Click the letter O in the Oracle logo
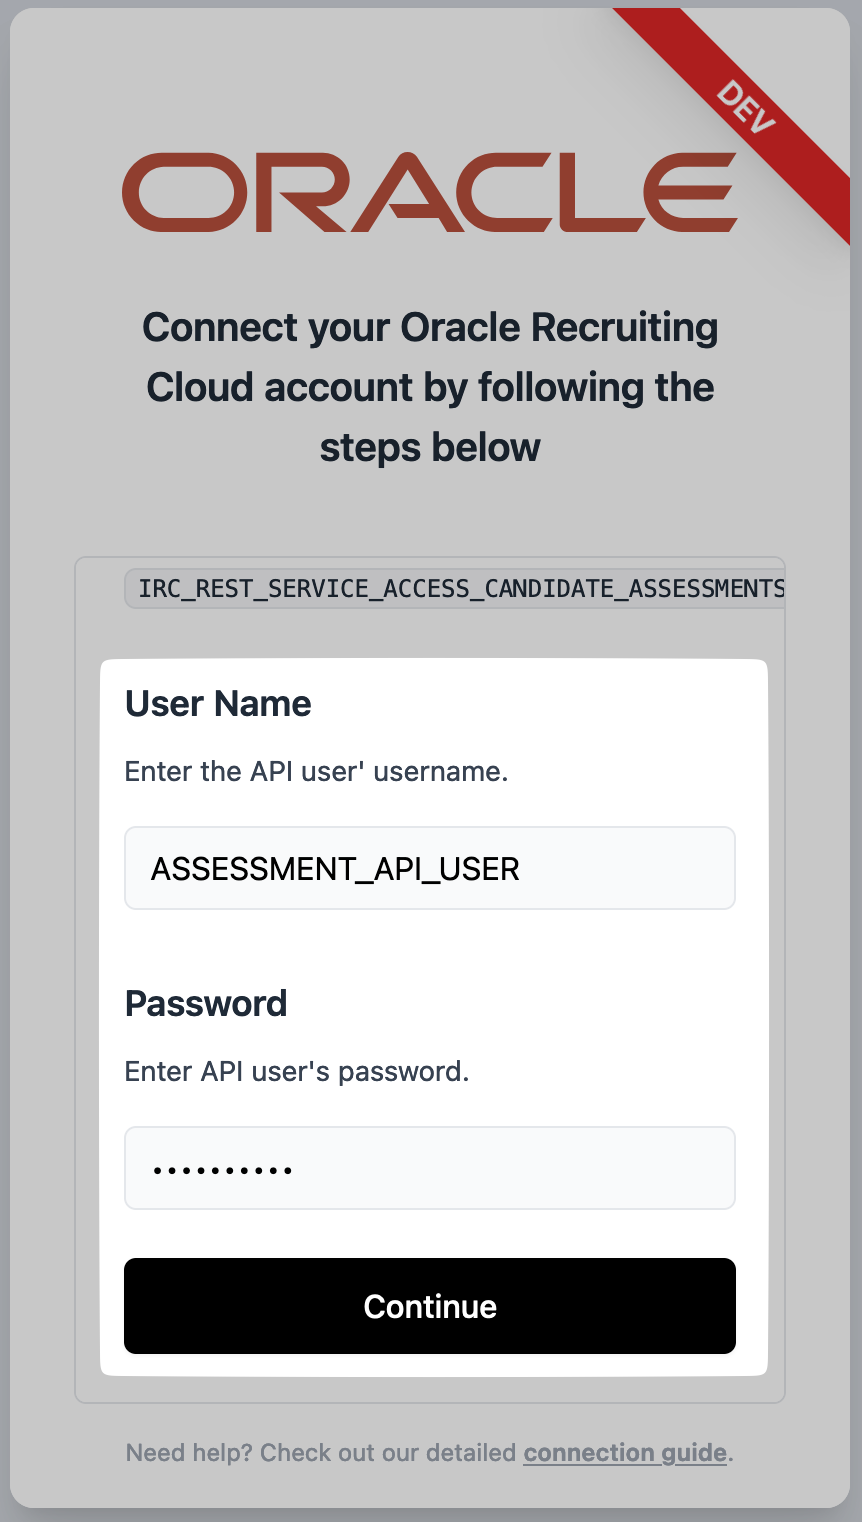 (x=174, y=192)
